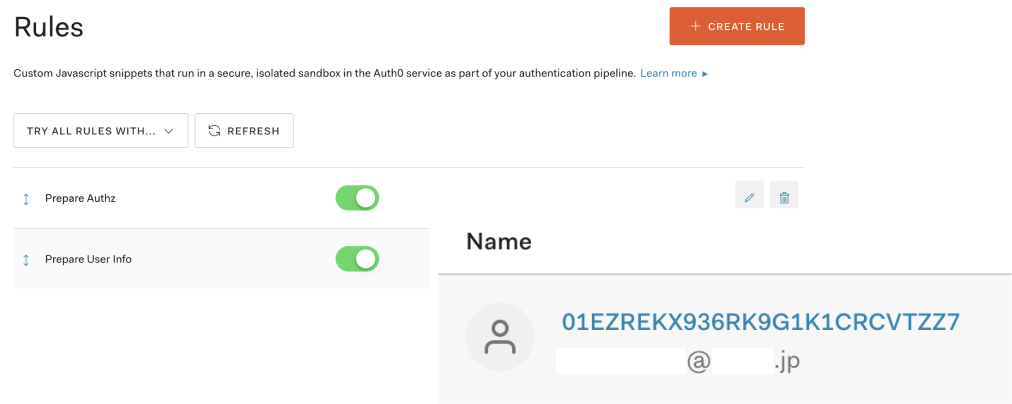Click the pencil edit icon for Prepare Authz
Image resolution: width=1012 pixels, height=404 pixels.
pos(749,195)
